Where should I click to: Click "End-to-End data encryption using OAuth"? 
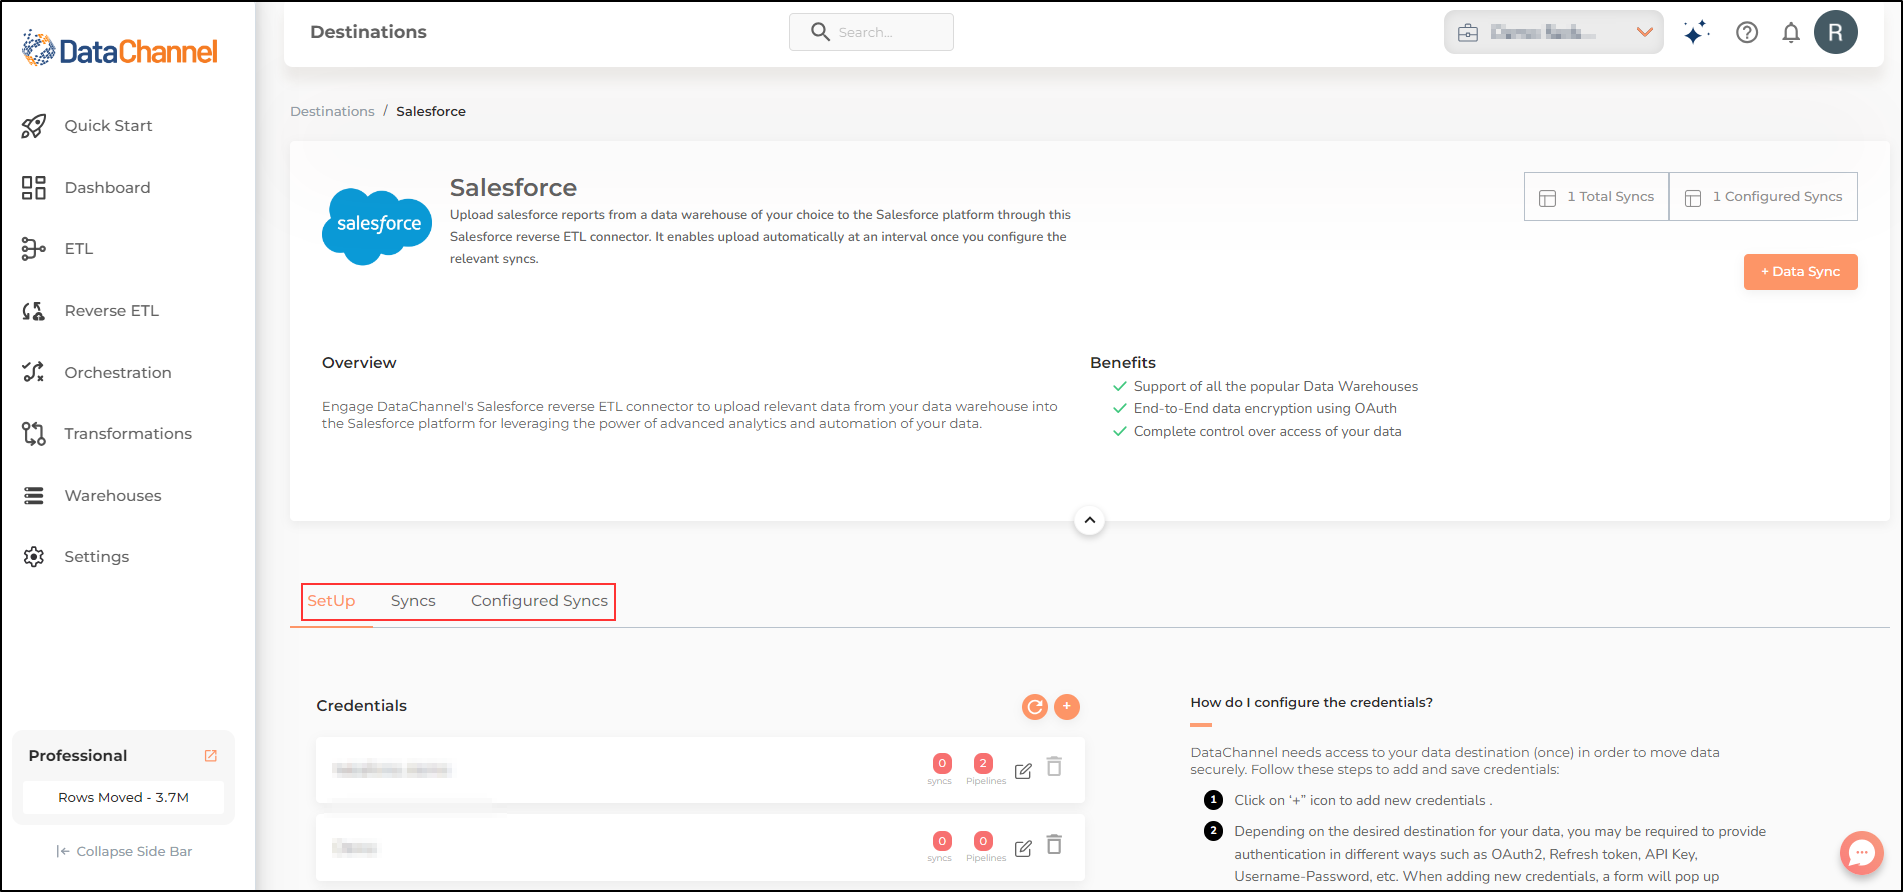pos(1265,409)
